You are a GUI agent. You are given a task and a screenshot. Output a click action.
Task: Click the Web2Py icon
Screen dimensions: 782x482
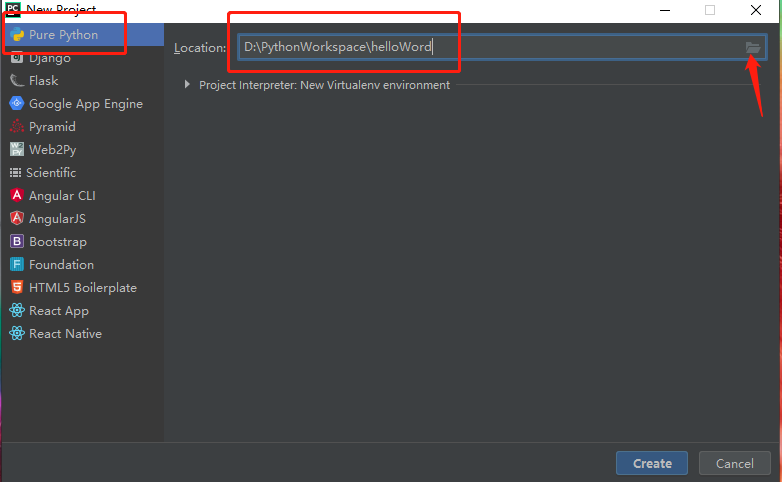(17, 149)
